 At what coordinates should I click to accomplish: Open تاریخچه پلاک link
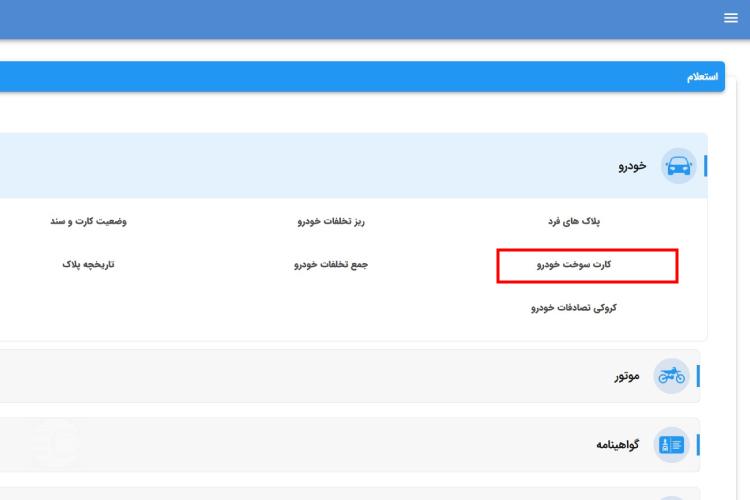point(88,264)
